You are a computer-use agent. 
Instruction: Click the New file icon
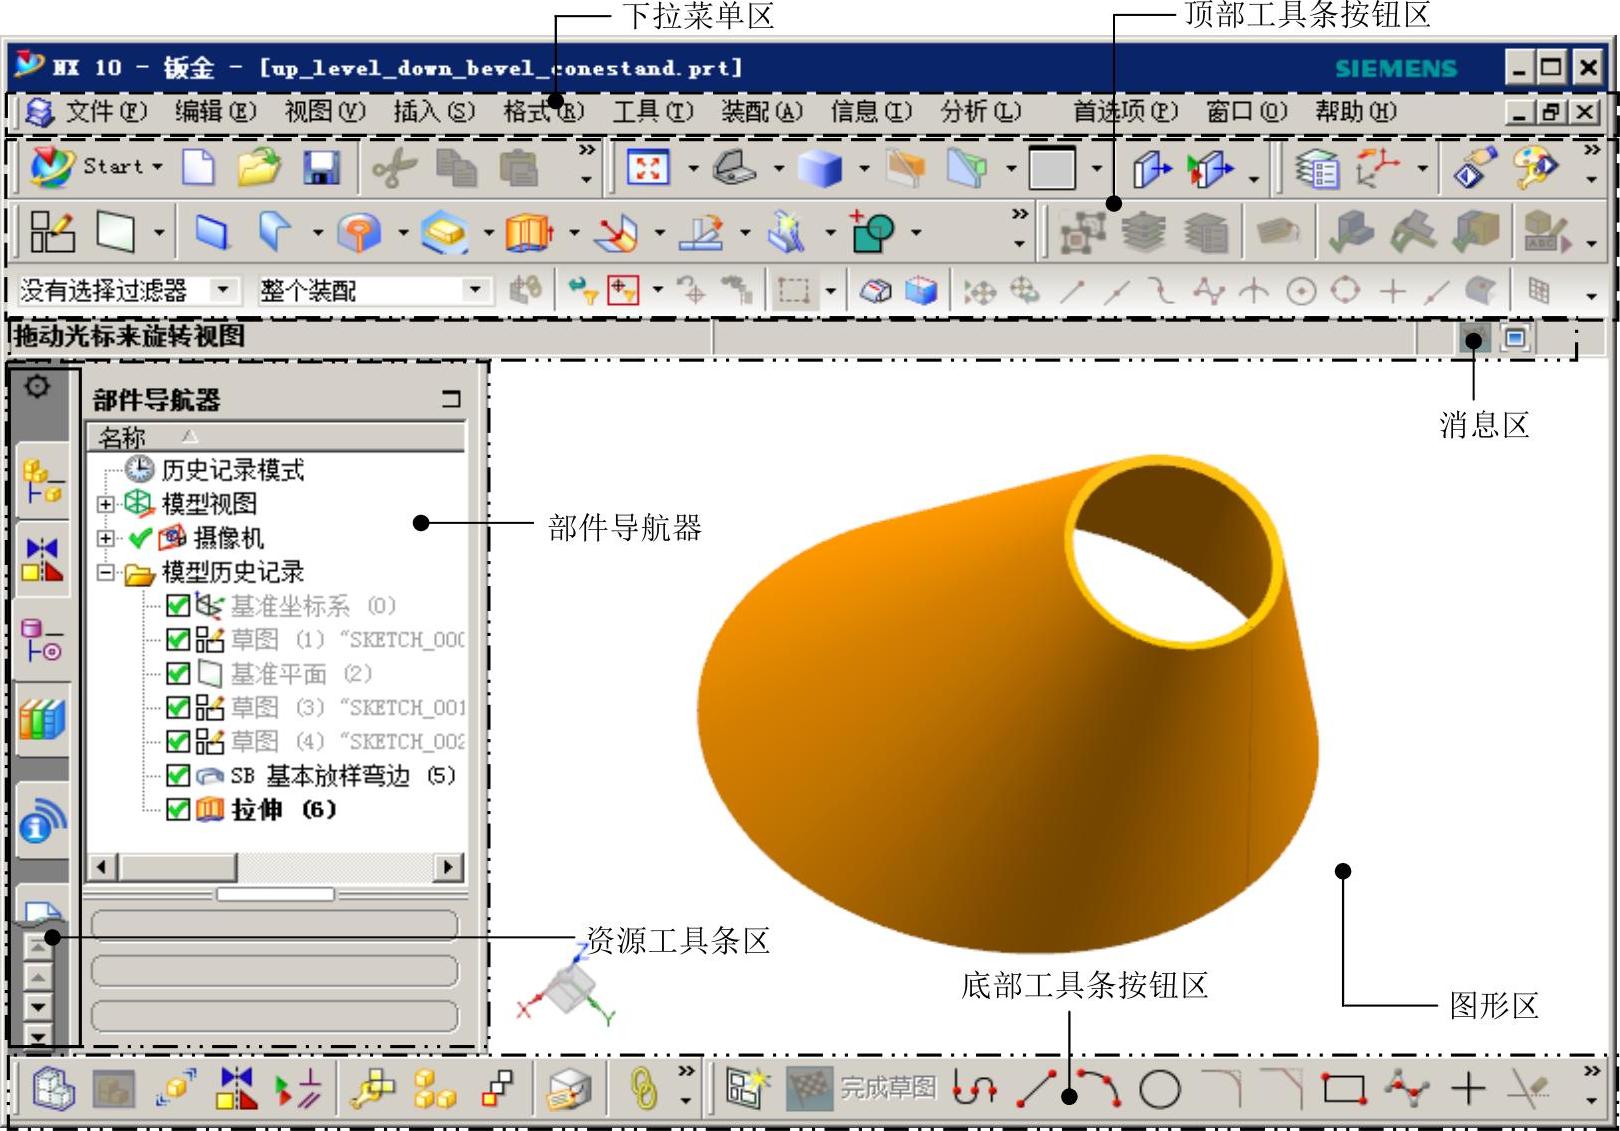coord(198,168)
